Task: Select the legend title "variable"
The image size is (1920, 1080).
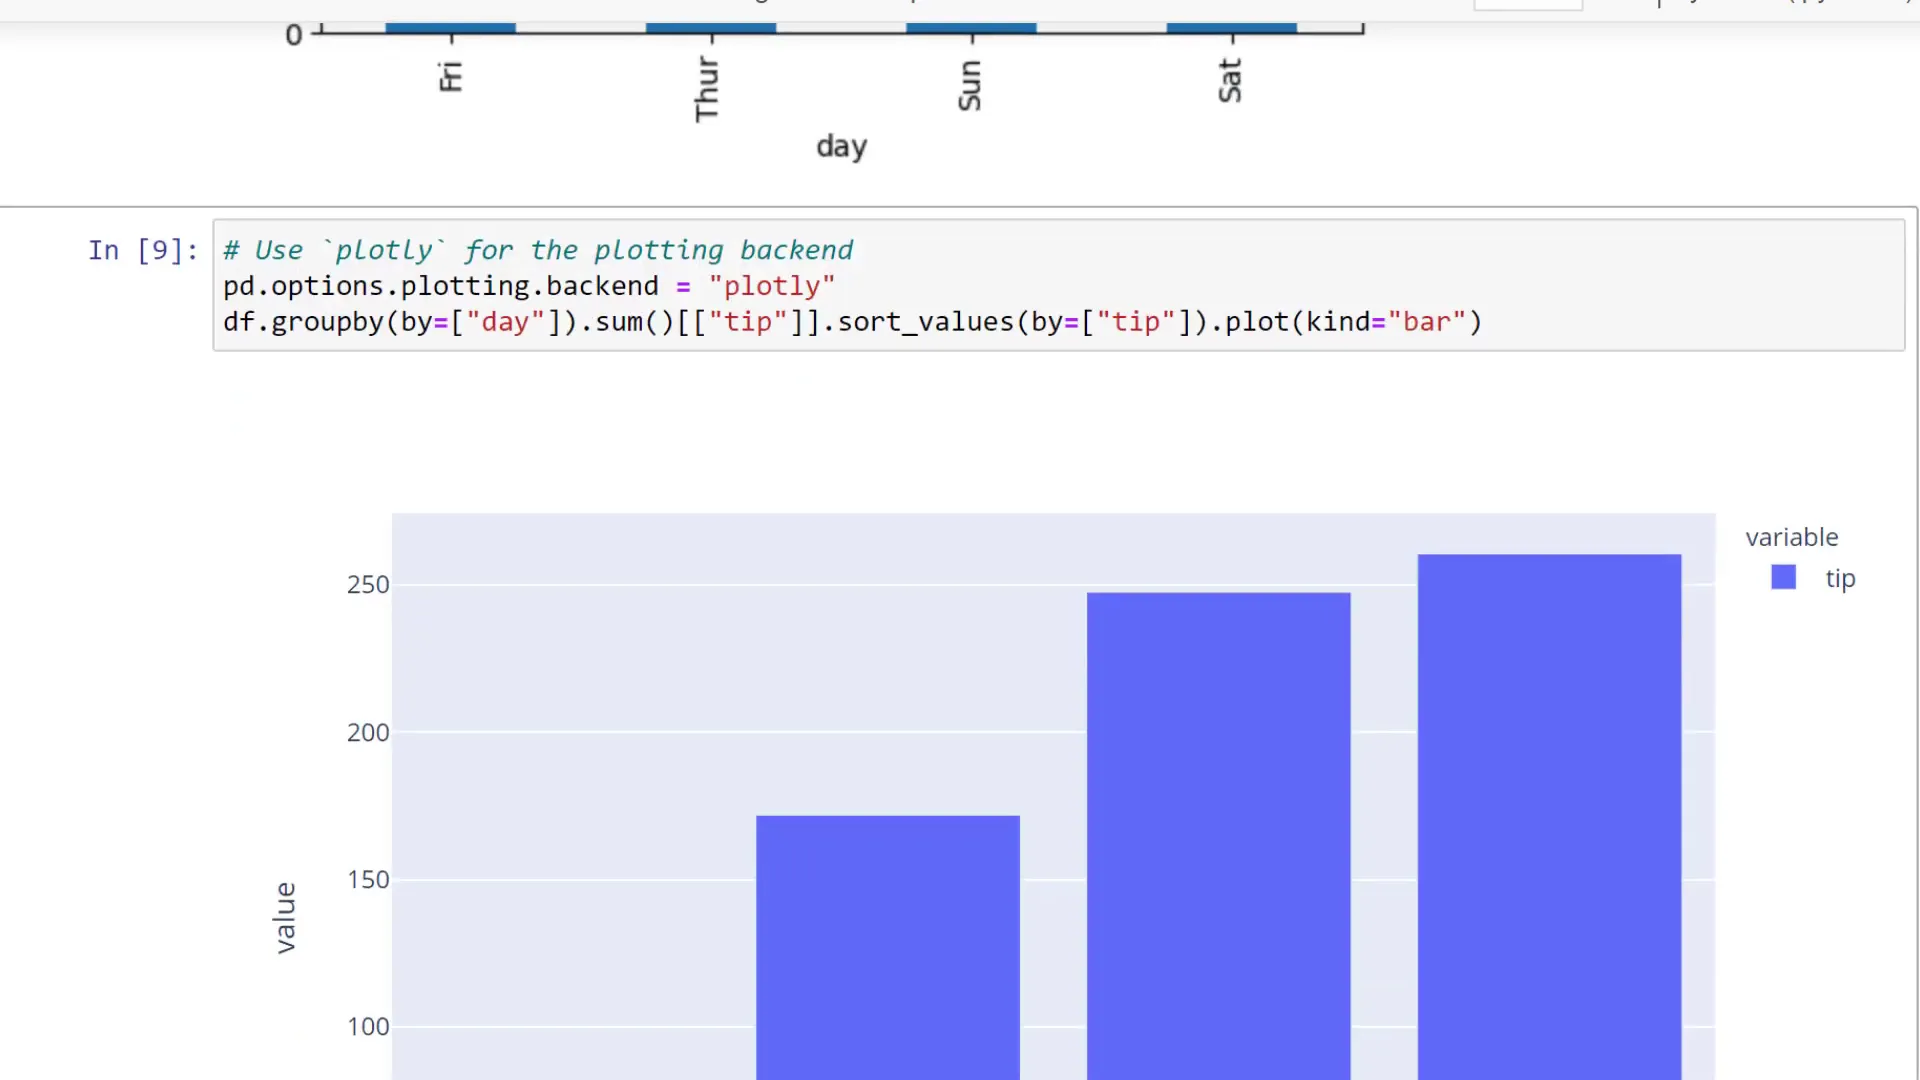Action: pyautogui.click(x=1791, y=537)
